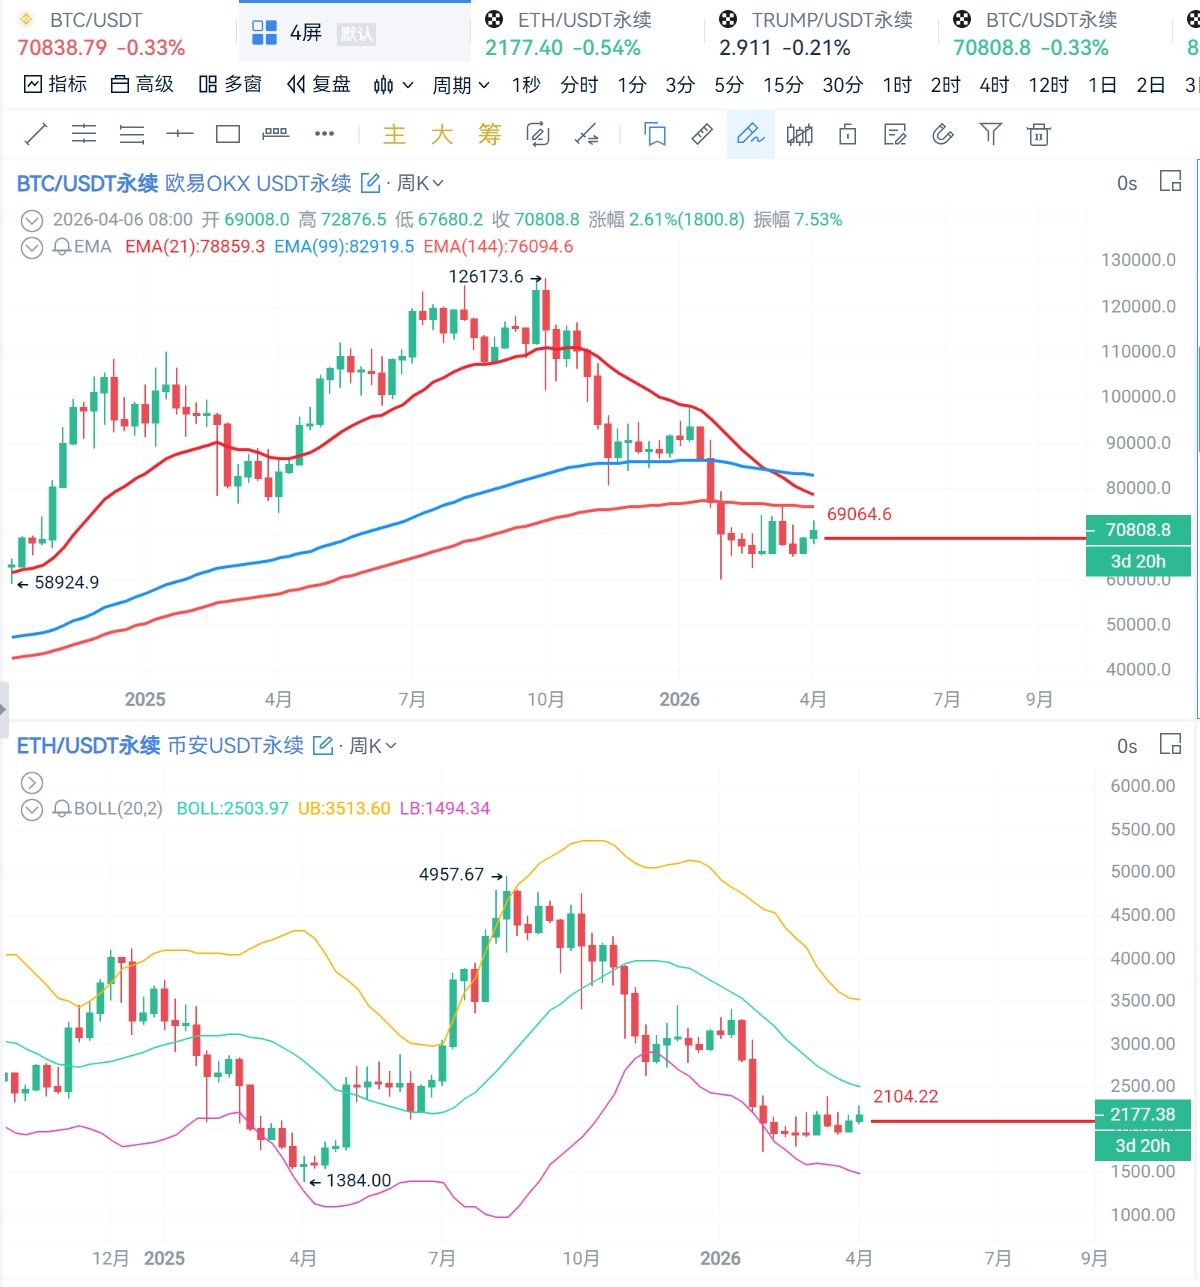Viewport: 1200px width, 1287px height.
Task: Open the 高级 advanced menu
Action: point(142,85)
